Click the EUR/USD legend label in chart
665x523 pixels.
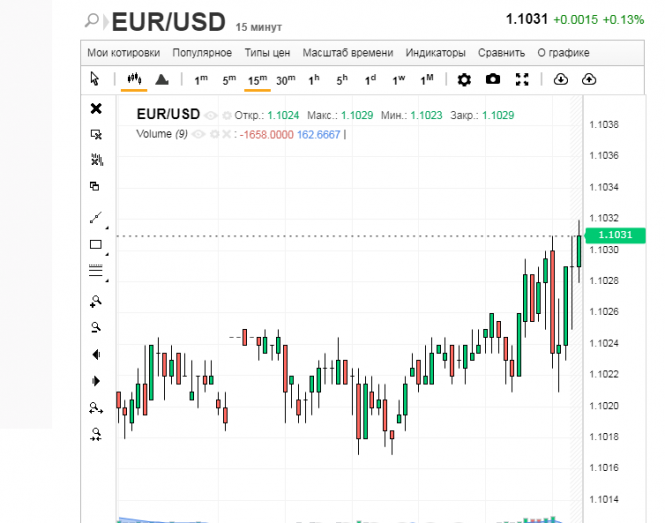point(168,114)
